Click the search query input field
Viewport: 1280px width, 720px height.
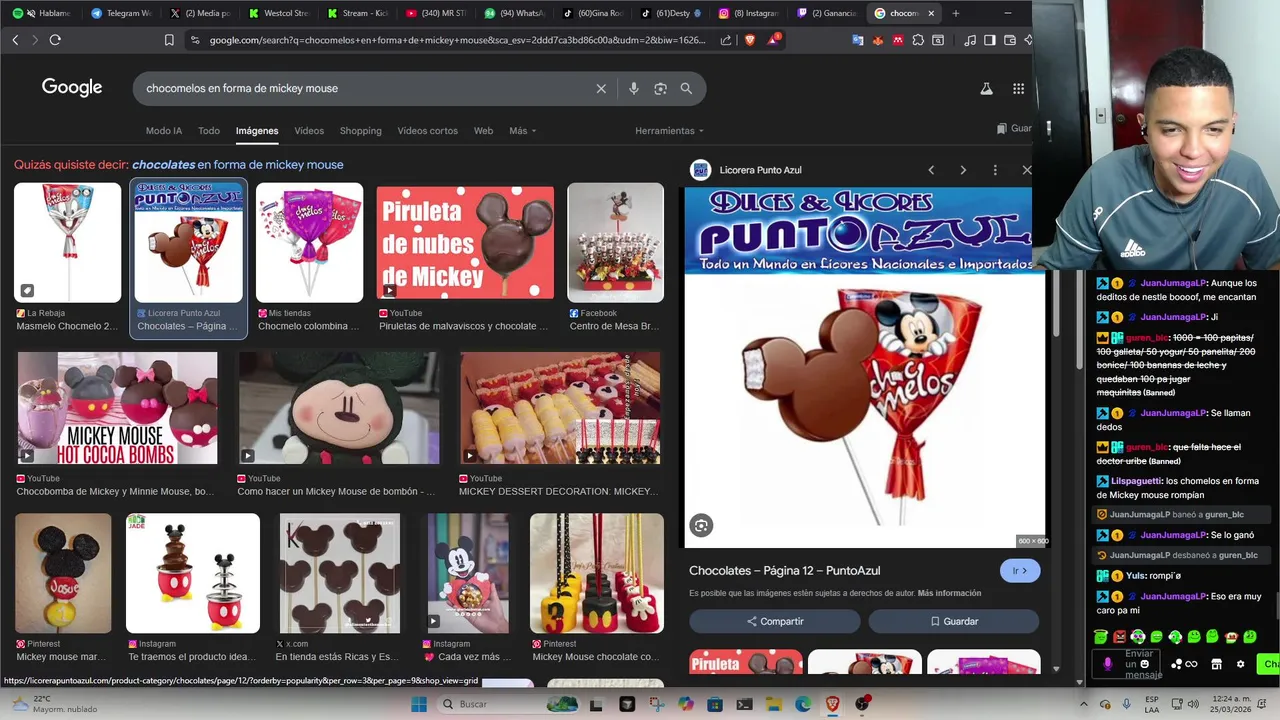click(x=365, y=88)
